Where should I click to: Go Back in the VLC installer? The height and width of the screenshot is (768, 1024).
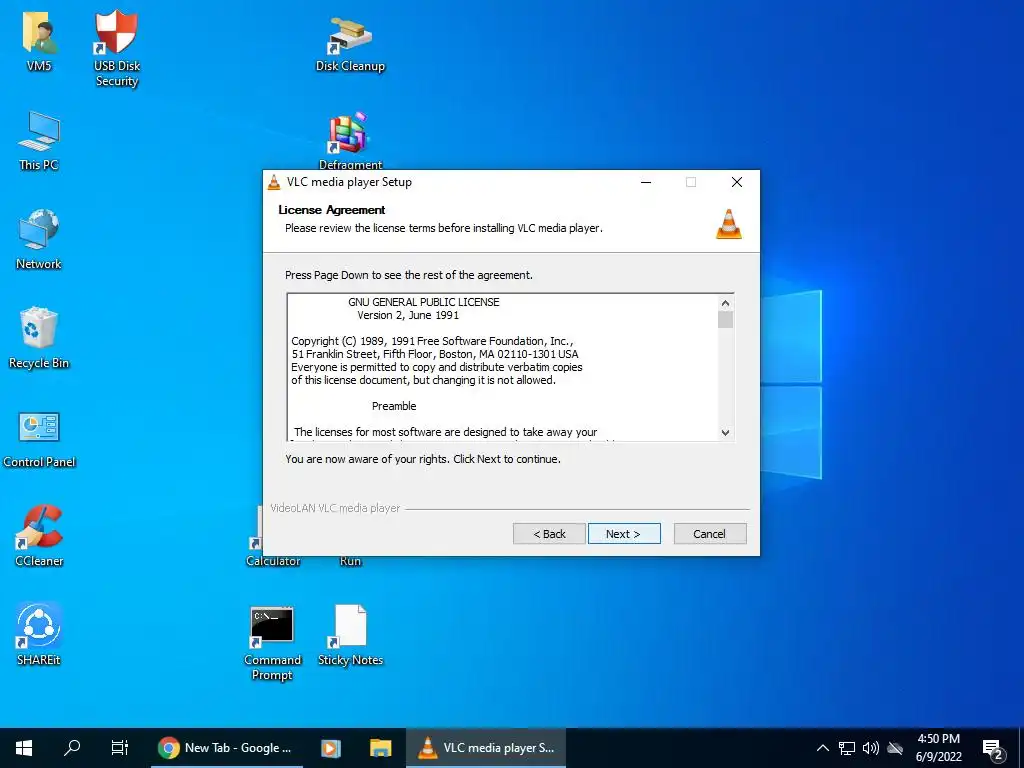coord(549,534)
